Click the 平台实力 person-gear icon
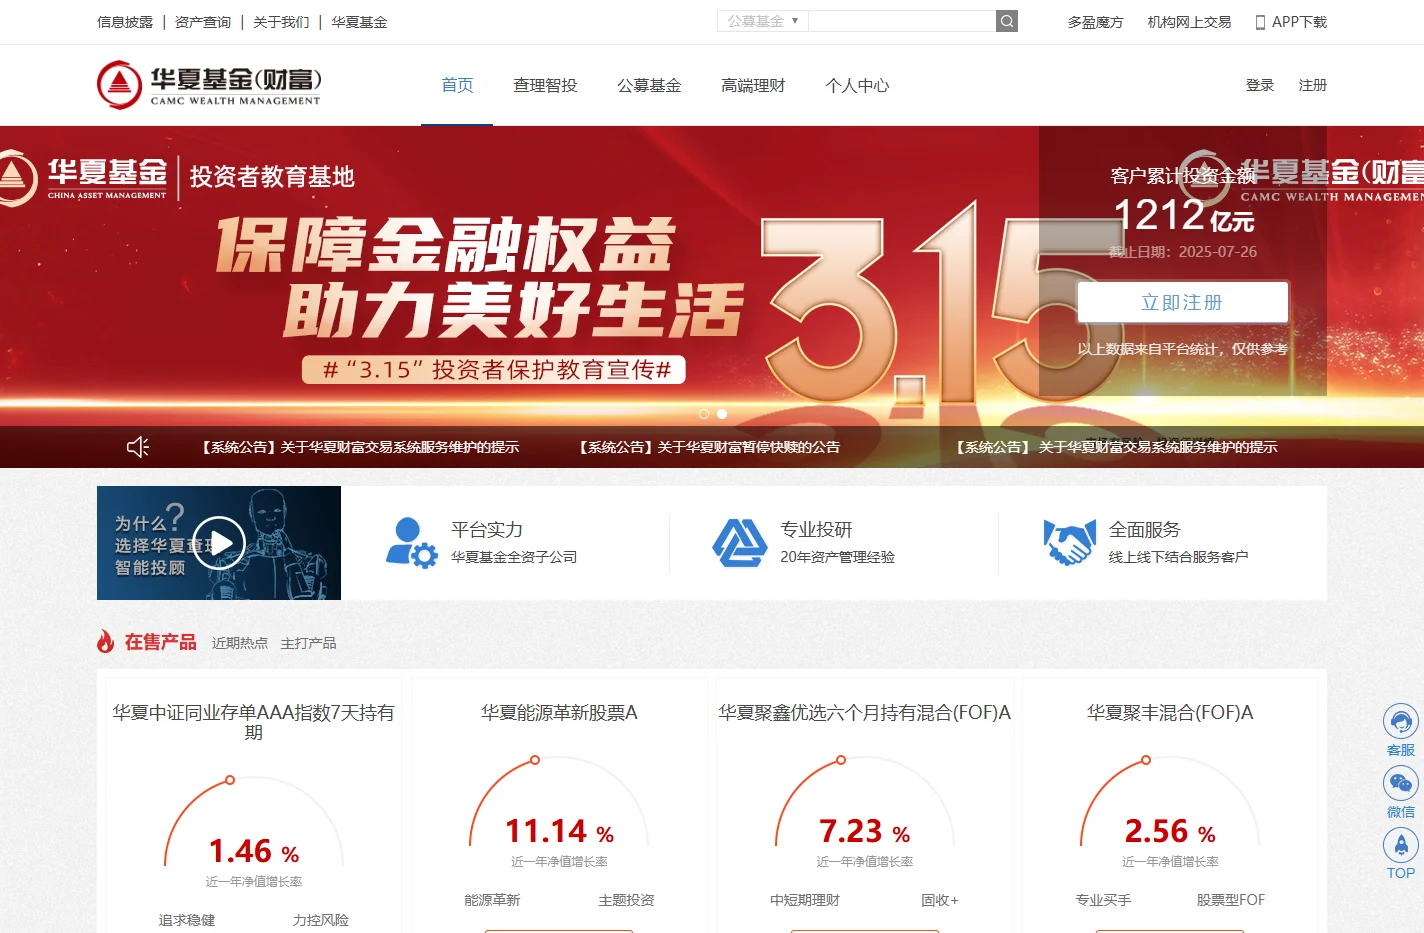 [412, 543]
